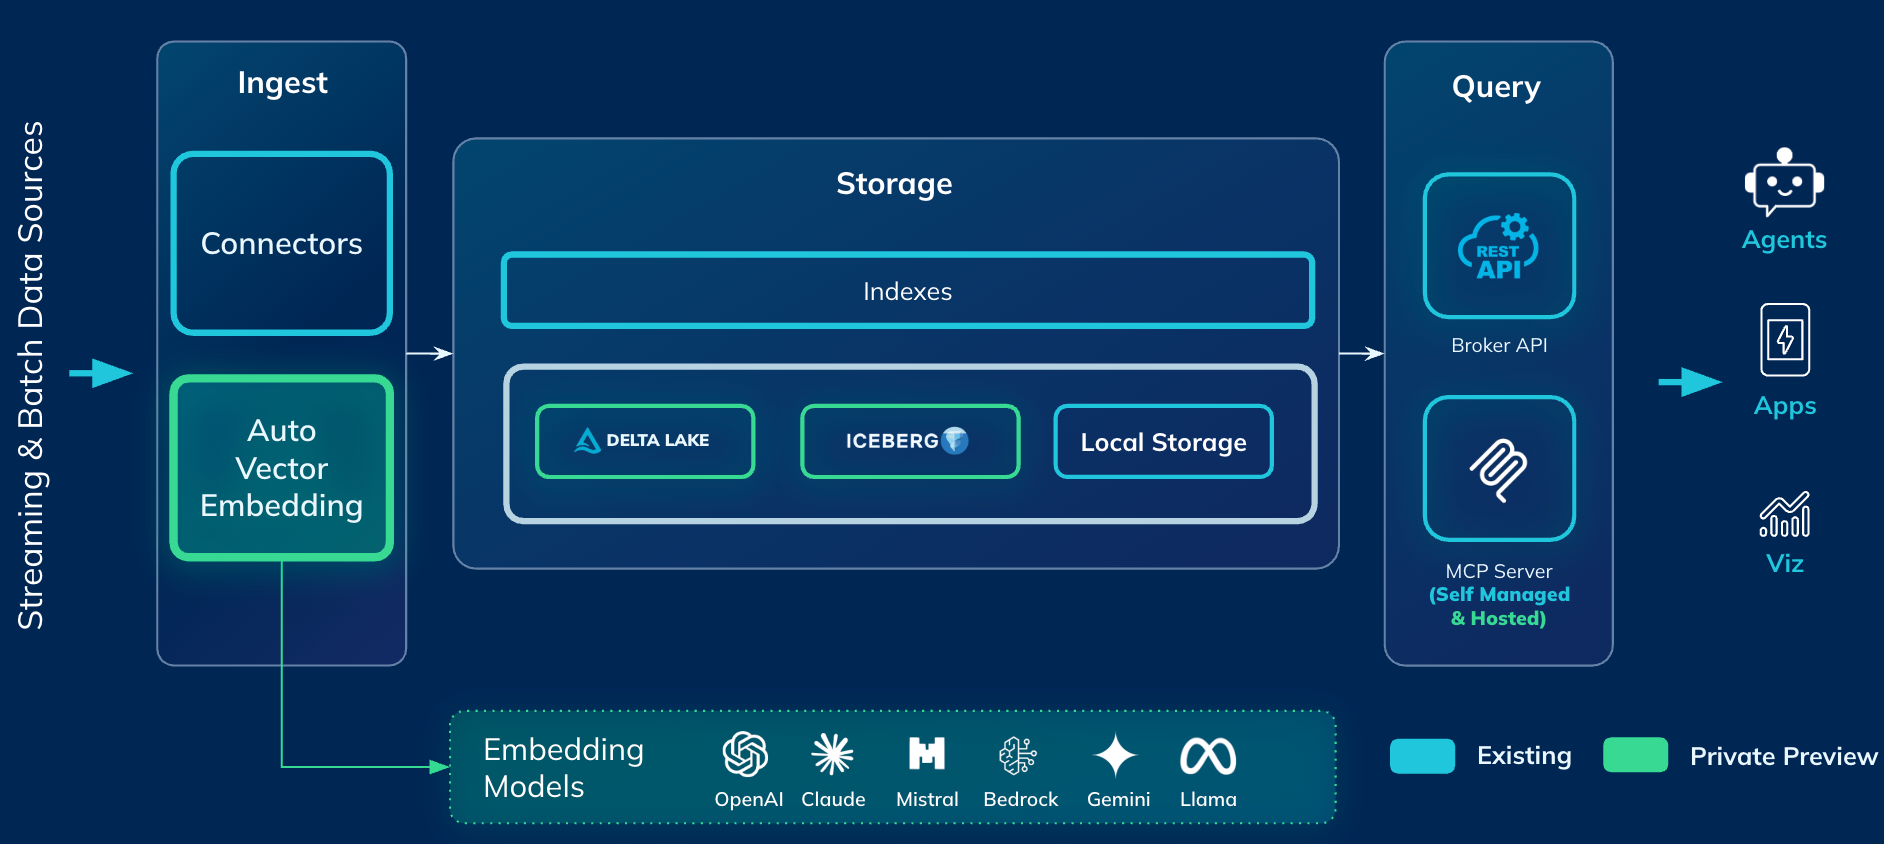Click the Iceberg globe logo
Image resolution: width=1884 pixels, height=844 pixels.
click(x=955, y=441)
